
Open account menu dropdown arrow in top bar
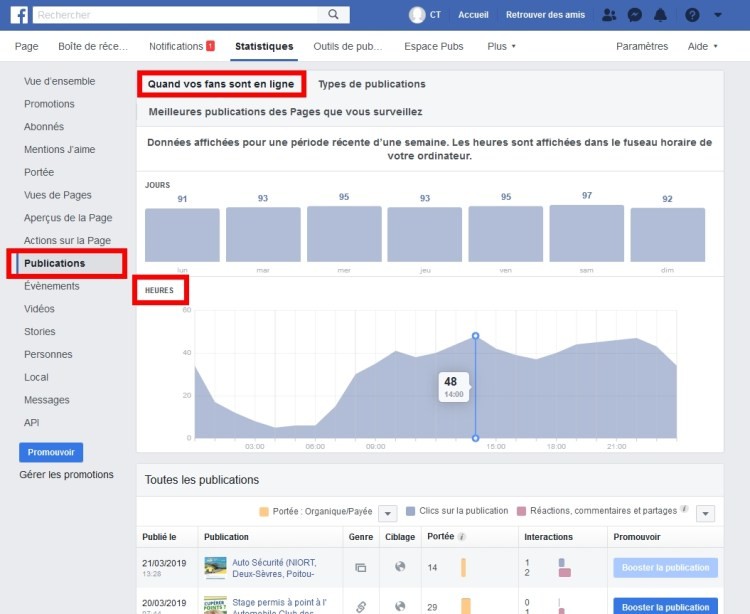coord(717,15)
